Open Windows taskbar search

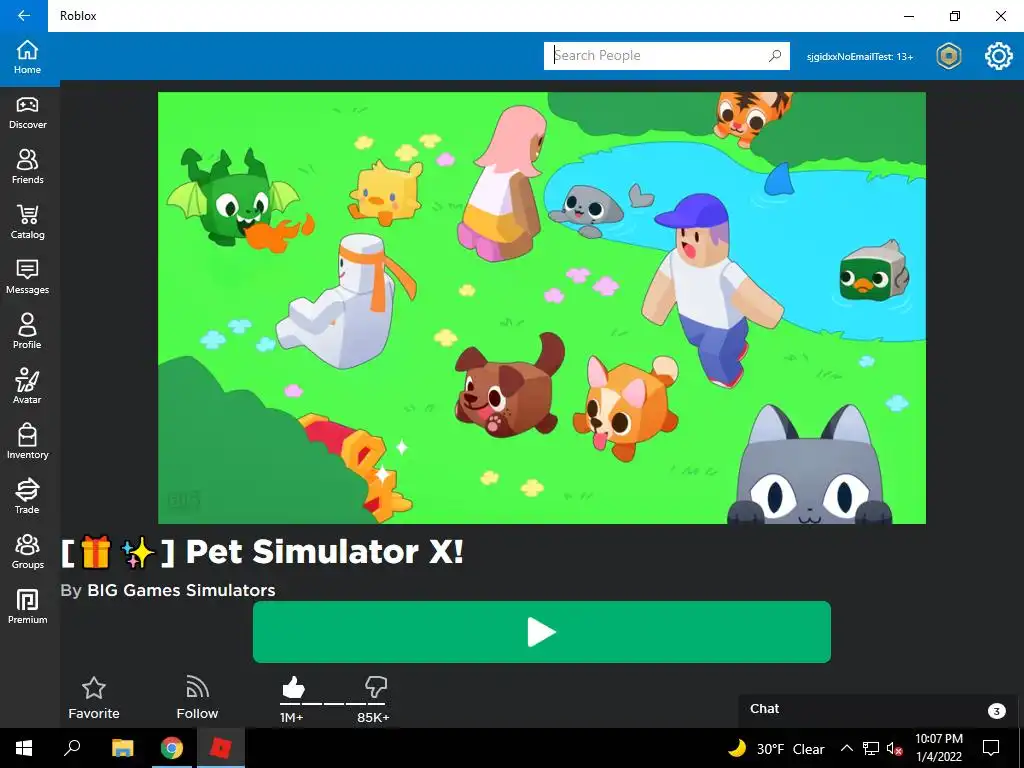pyautogui.click(x=72, y=748)
